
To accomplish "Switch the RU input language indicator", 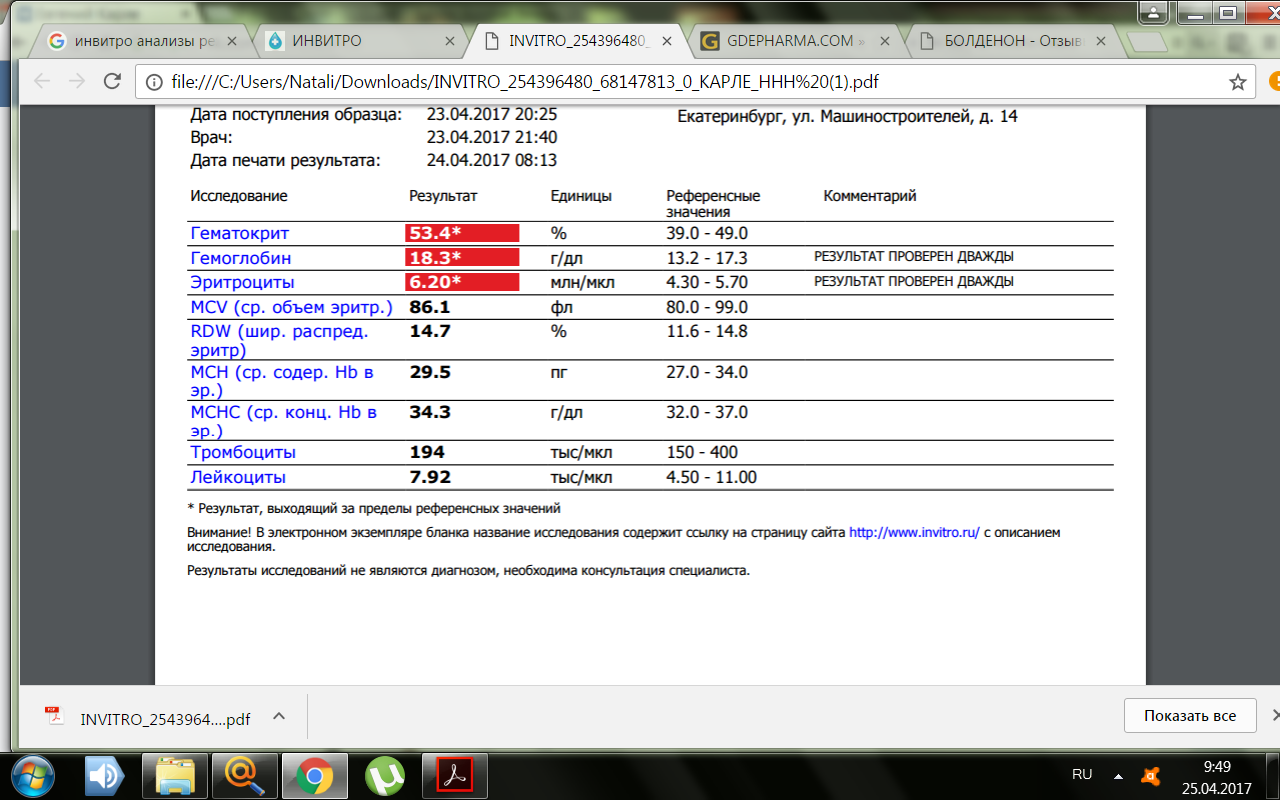I will 1081,774.
